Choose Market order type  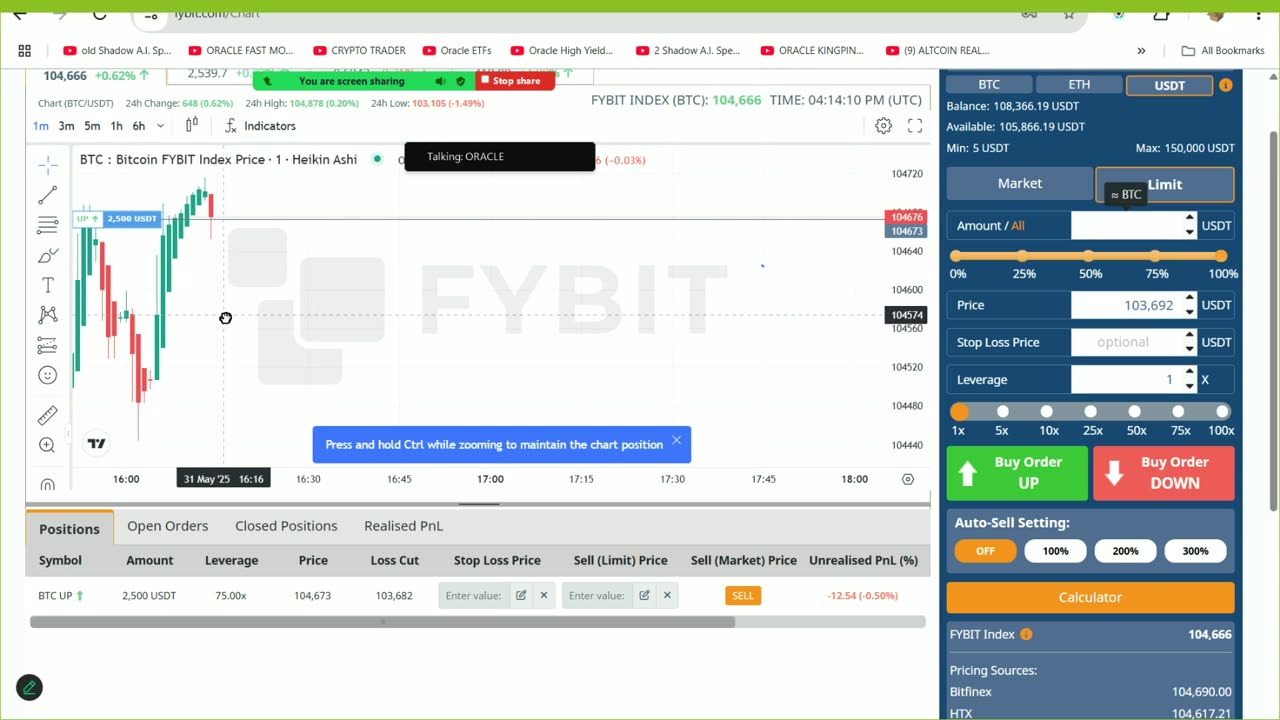pos(1020,183)
